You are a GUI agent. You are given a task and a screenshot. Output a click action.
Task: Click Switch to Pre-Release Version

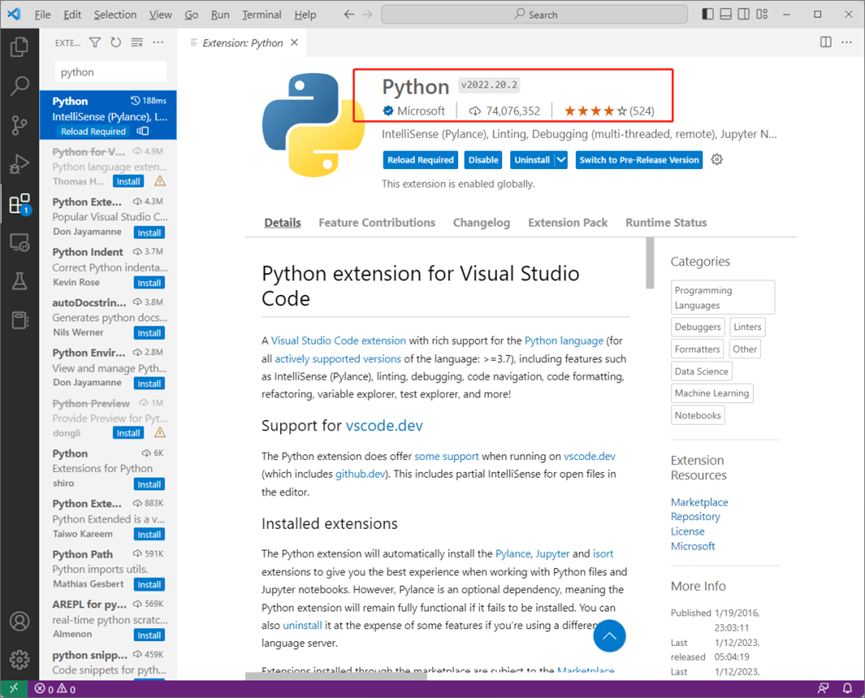[x=639, y=160]
